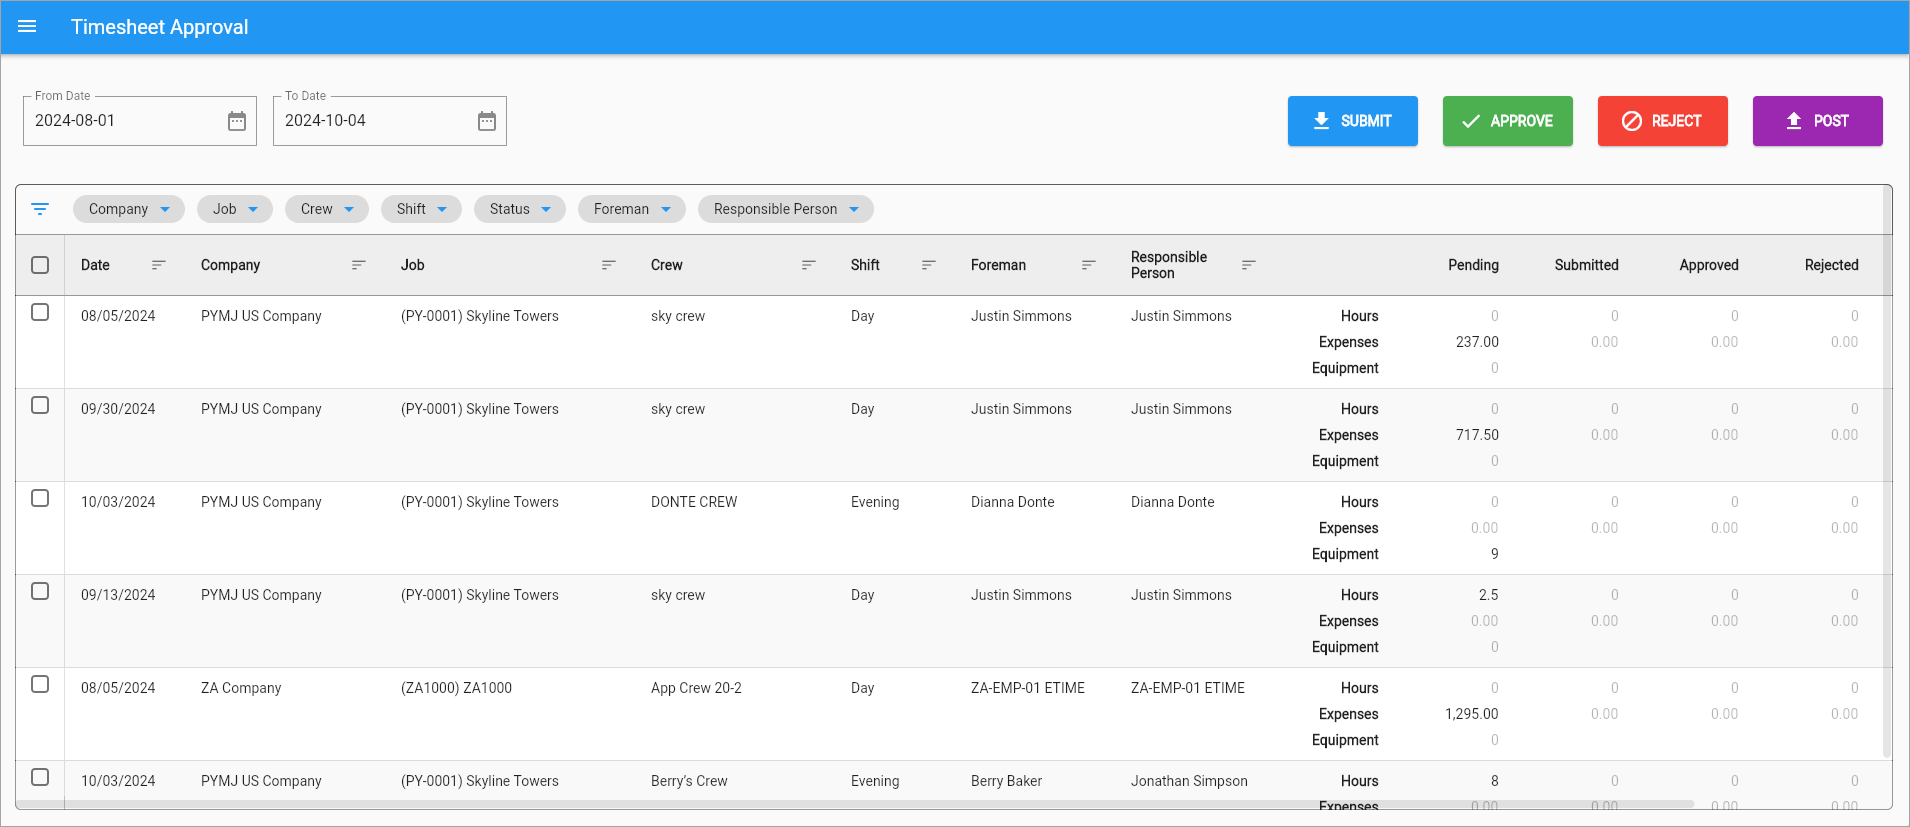The image size is (1910, 827).
Task: Check the 10/03/2024 DONTE CREW row
Action: tap(40, 498)
